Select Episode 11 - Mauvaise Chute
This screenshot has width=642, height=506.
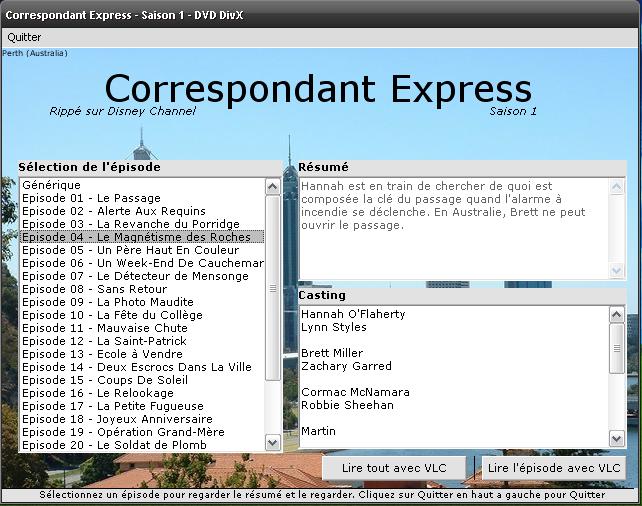142,328
